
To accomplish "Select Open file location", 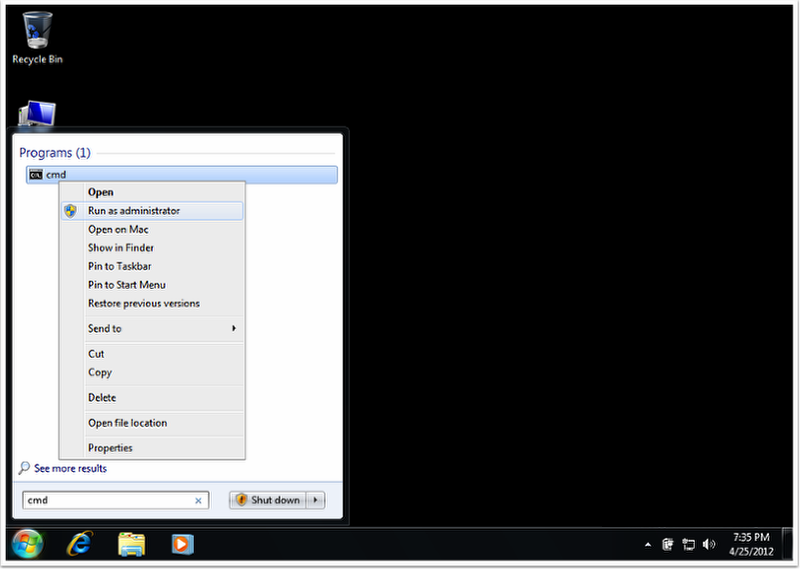I will [152, 423].
